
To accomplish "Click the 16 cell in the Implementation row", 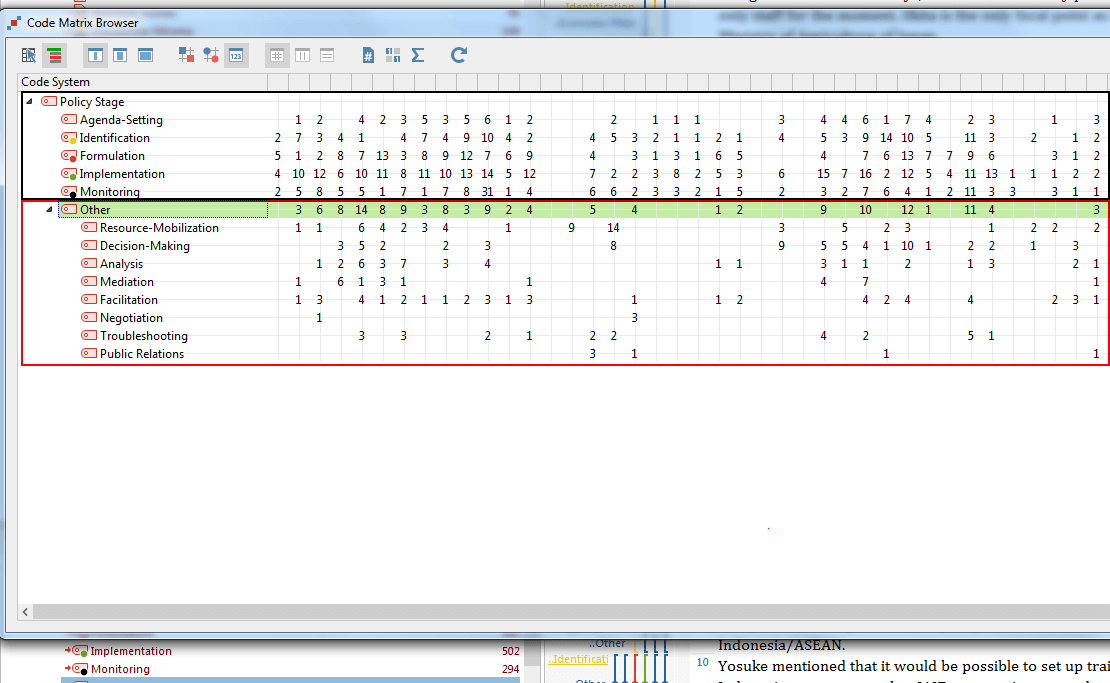I will click(865, 174).
